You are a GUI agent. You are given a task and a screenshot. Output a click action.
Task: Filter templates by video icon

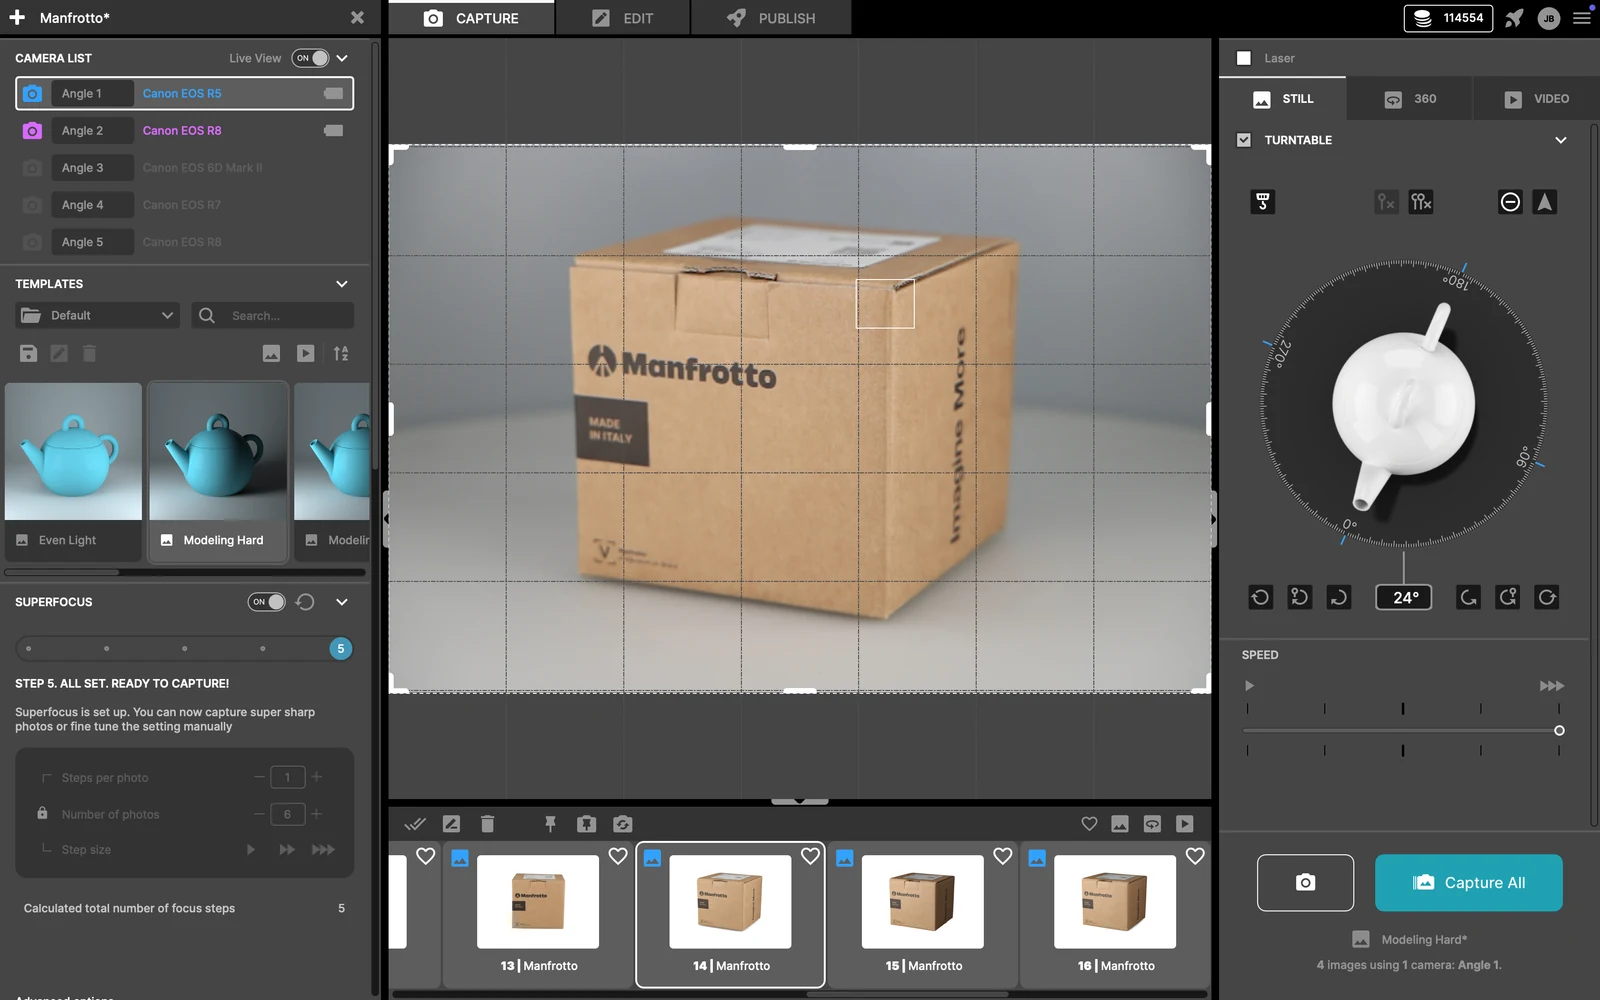[305, 353]
